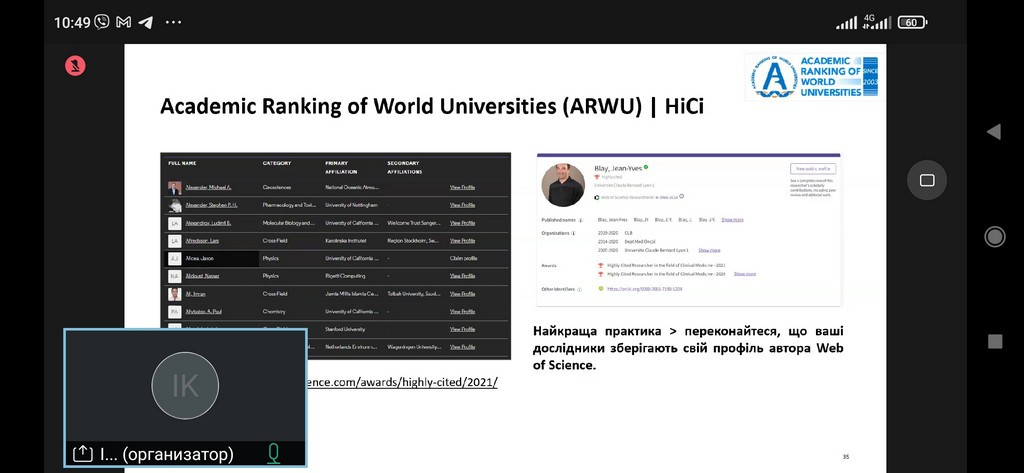Viewport: 1024px width, 473px height.
Task: Tap the Android home circle button
Action: coord(995,236)
